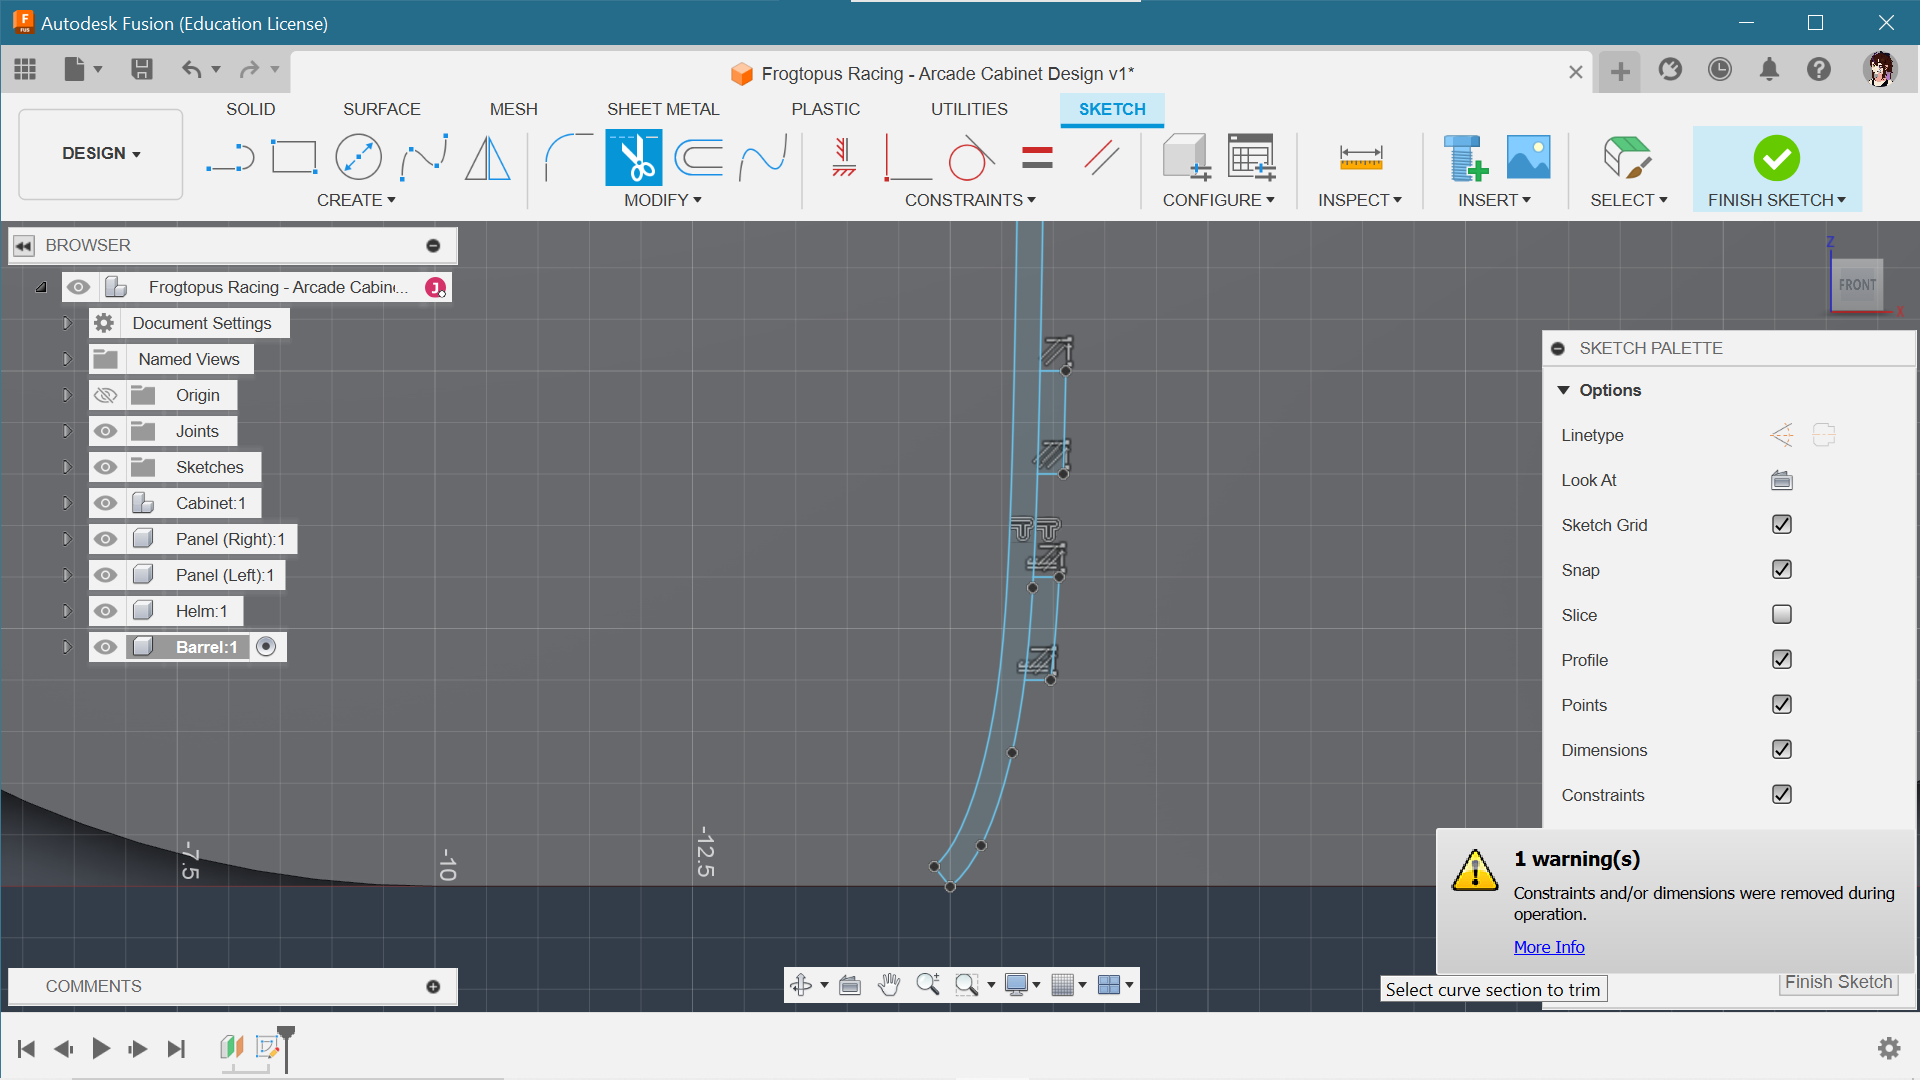The height and width of the screenshot is (1080, 1920).
Task: Select the Circle sketch tool
Action: (358, 158)
